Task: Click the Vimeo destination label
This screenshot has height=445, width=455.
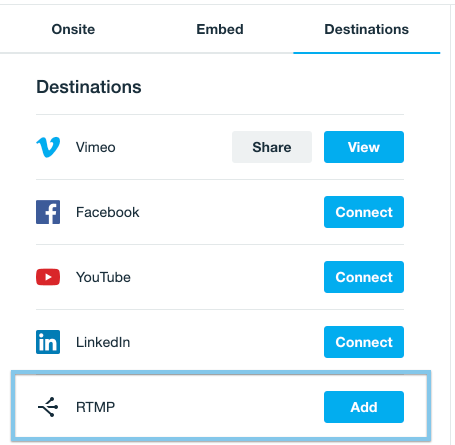Action: (x=96, y=147)
